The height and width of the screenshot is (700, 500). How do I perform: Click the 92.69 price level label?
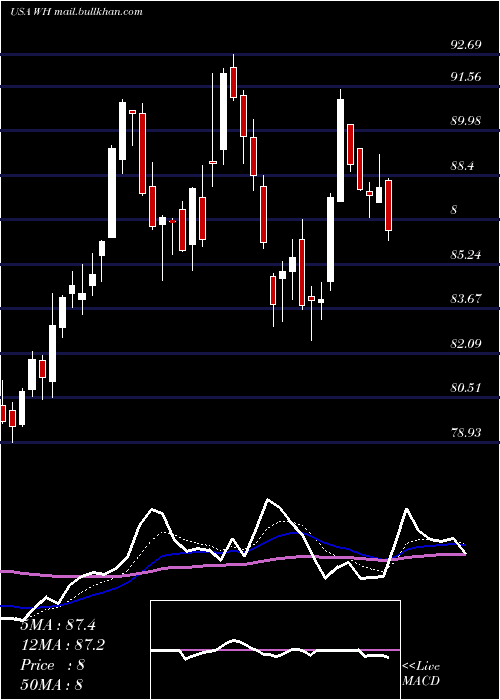466,45
